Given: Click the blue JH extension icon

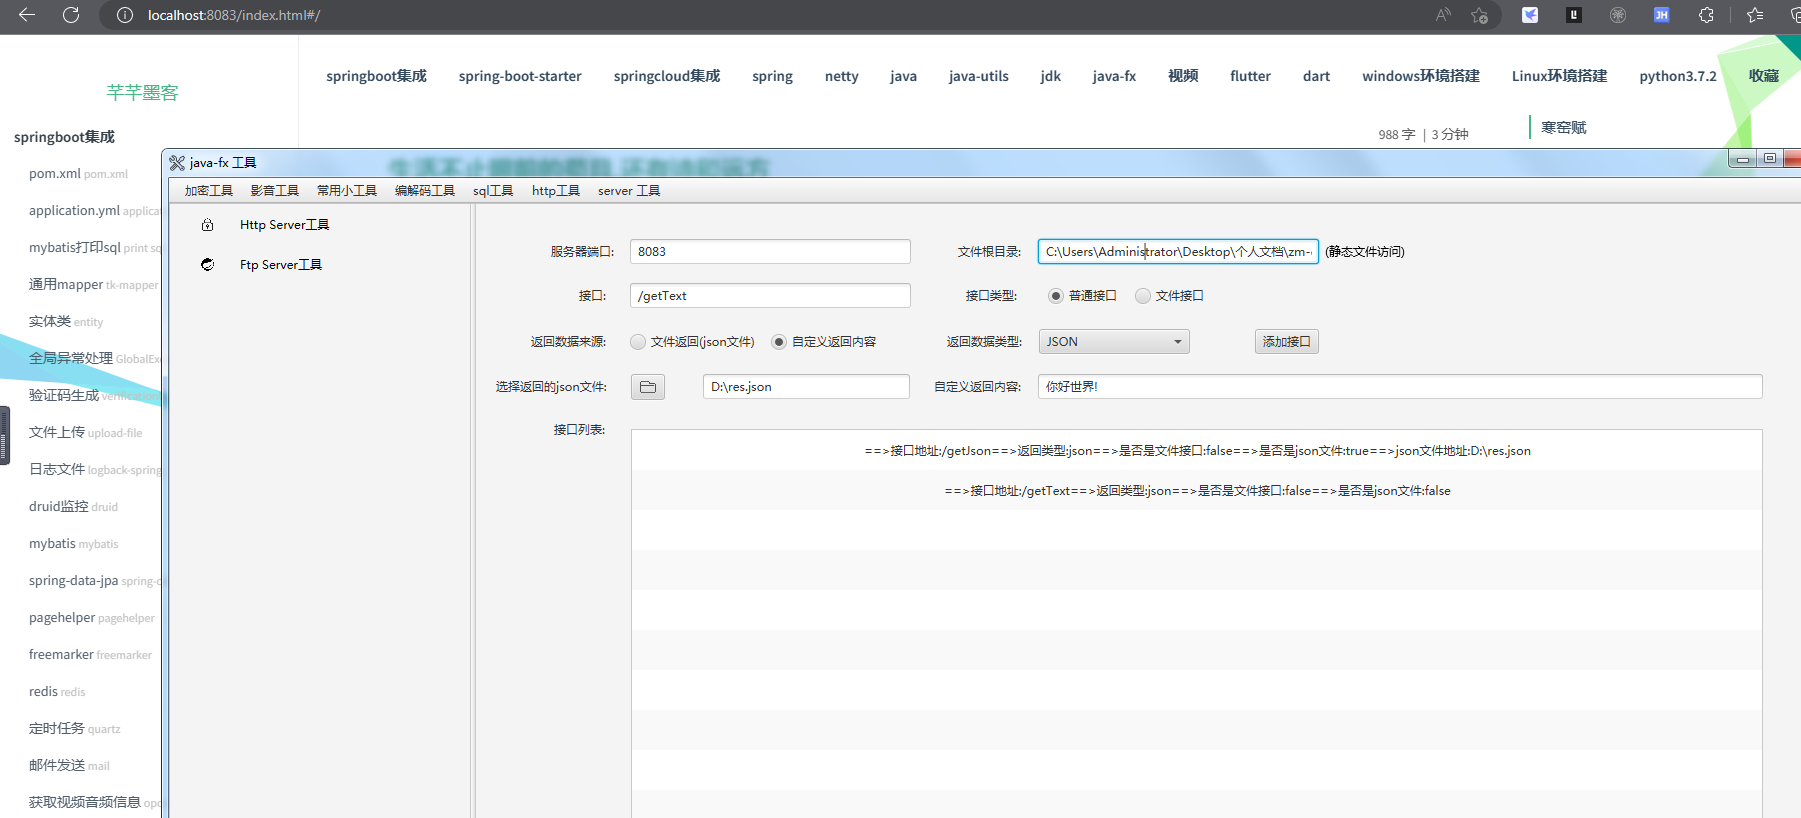Looking at the screenshot, I should 1661,15.
